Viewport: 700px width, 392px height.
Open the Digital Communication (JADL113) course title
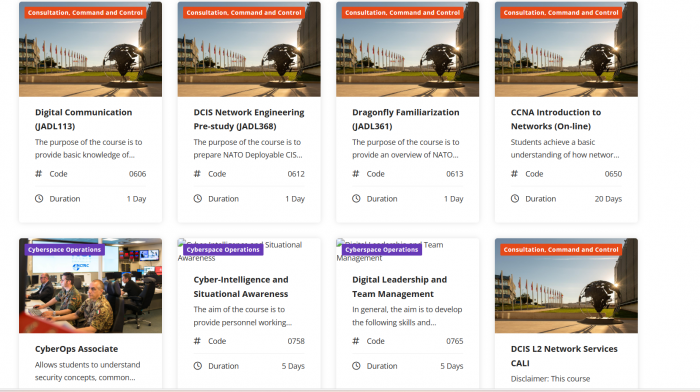83,119
